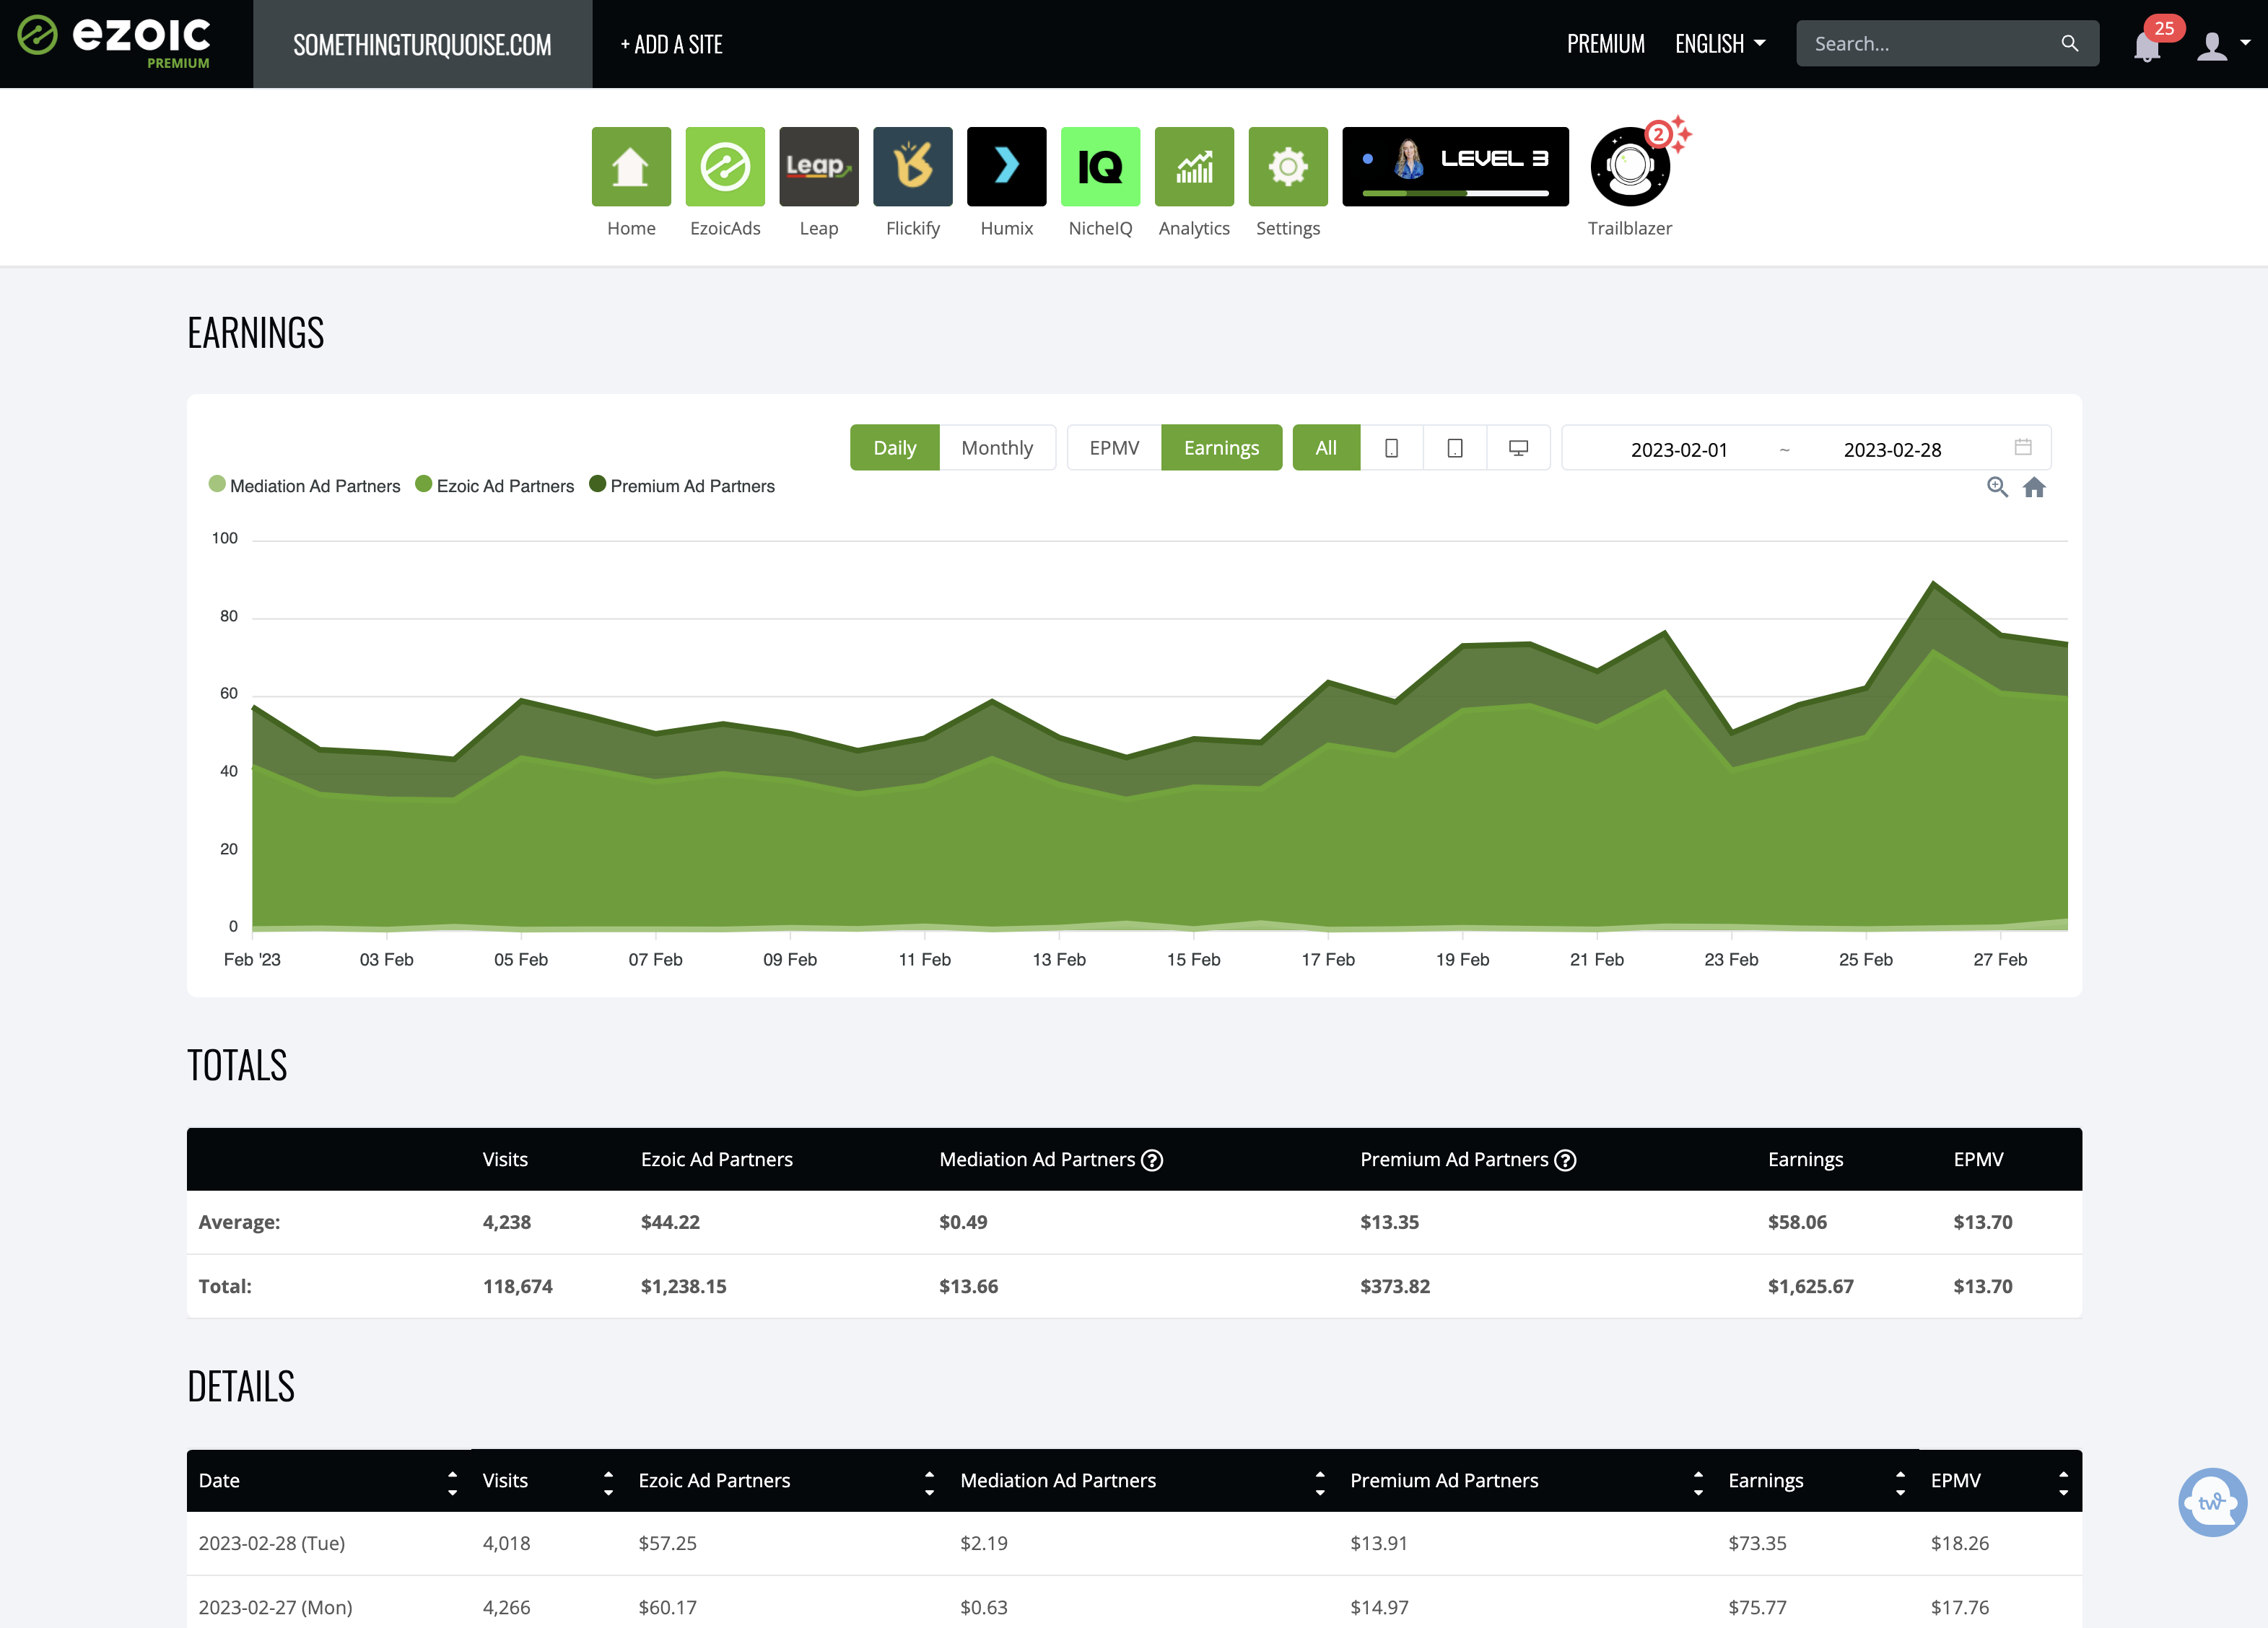
Task: Filter earnings by mobile phone device icon
Action: tap(1391, 448)
